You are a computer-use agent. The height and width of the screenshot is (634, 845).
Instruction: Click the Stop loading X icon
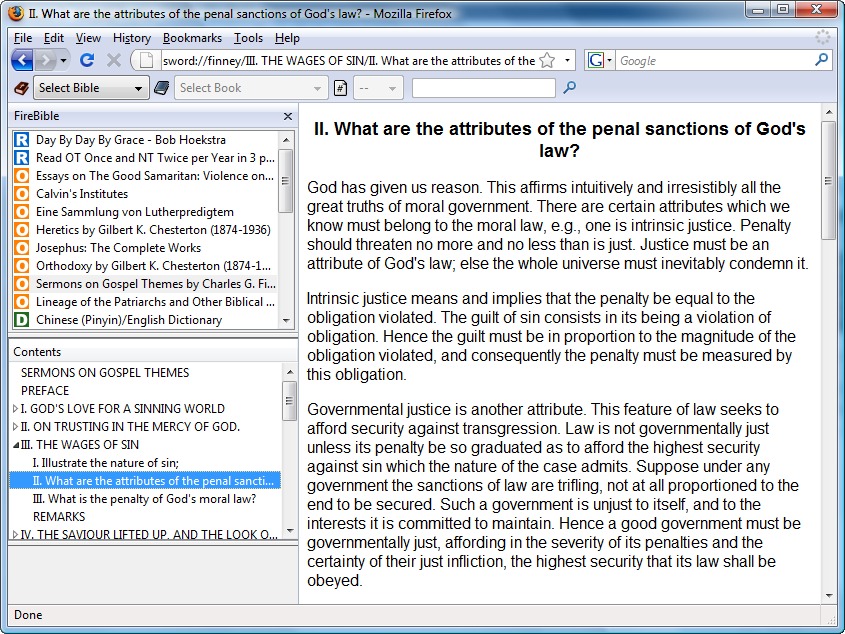pos(113,60)
